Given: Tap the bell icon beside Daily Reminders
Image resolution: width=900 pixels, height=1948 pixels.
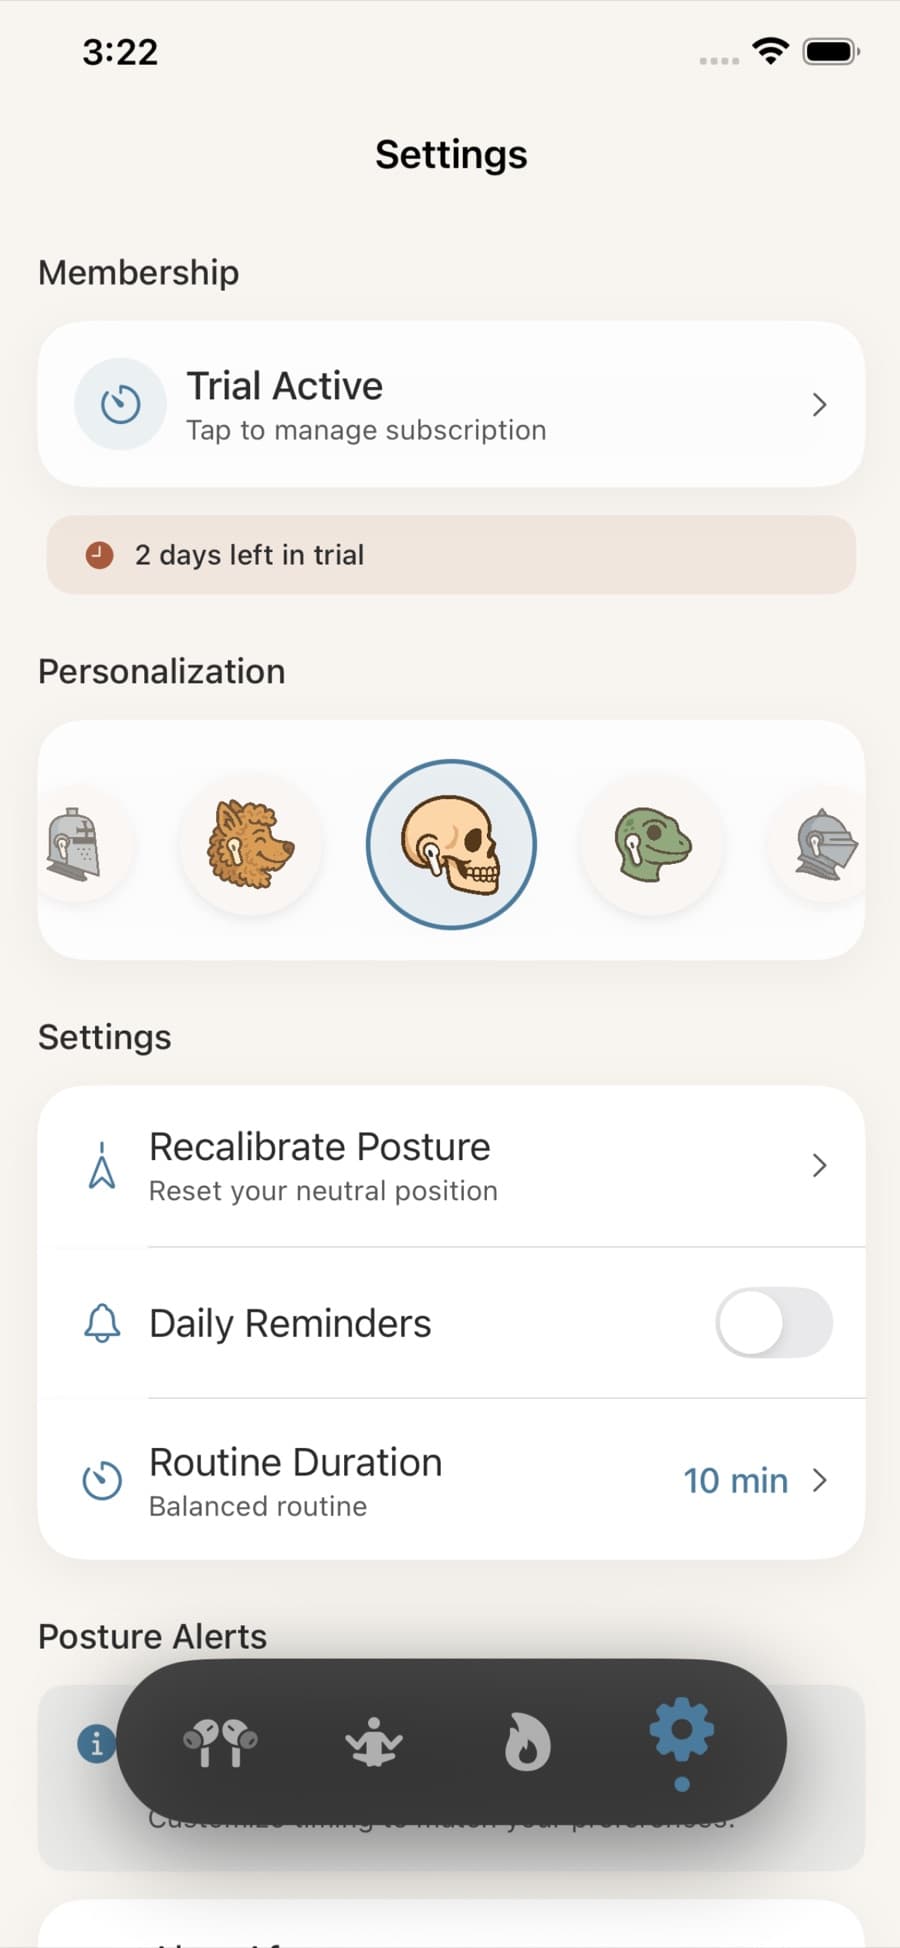Looking at the screenshot, I should pyautogui.click(x=102, y=1323).
